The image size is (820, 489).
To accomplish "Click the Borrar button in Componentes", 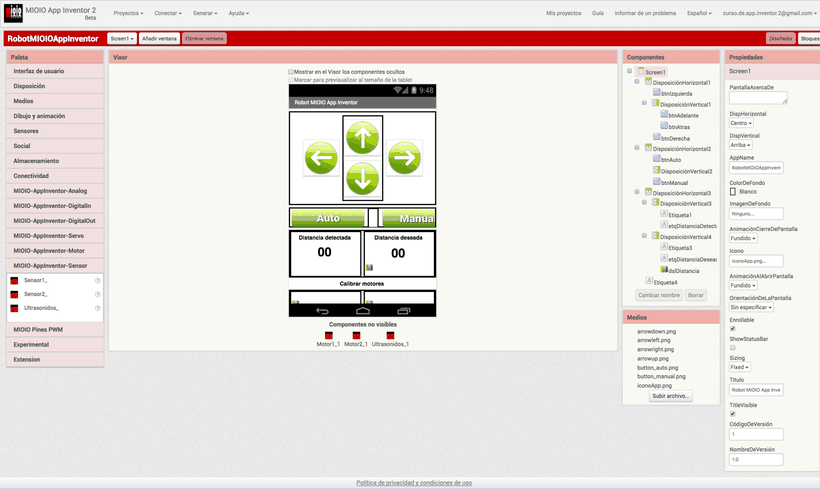I will [696, 295].
